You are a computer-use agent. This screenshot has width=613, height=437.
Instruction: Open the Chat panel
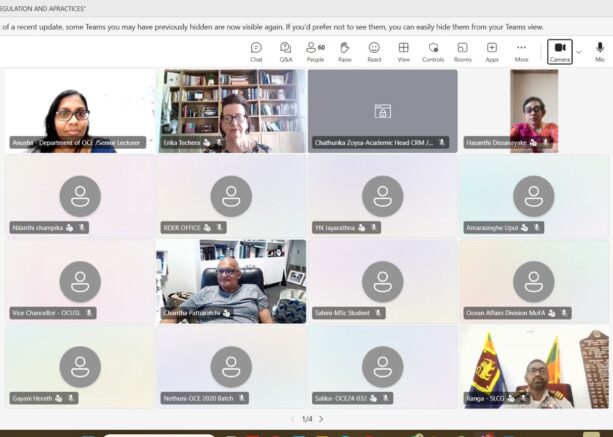[256, 51]
